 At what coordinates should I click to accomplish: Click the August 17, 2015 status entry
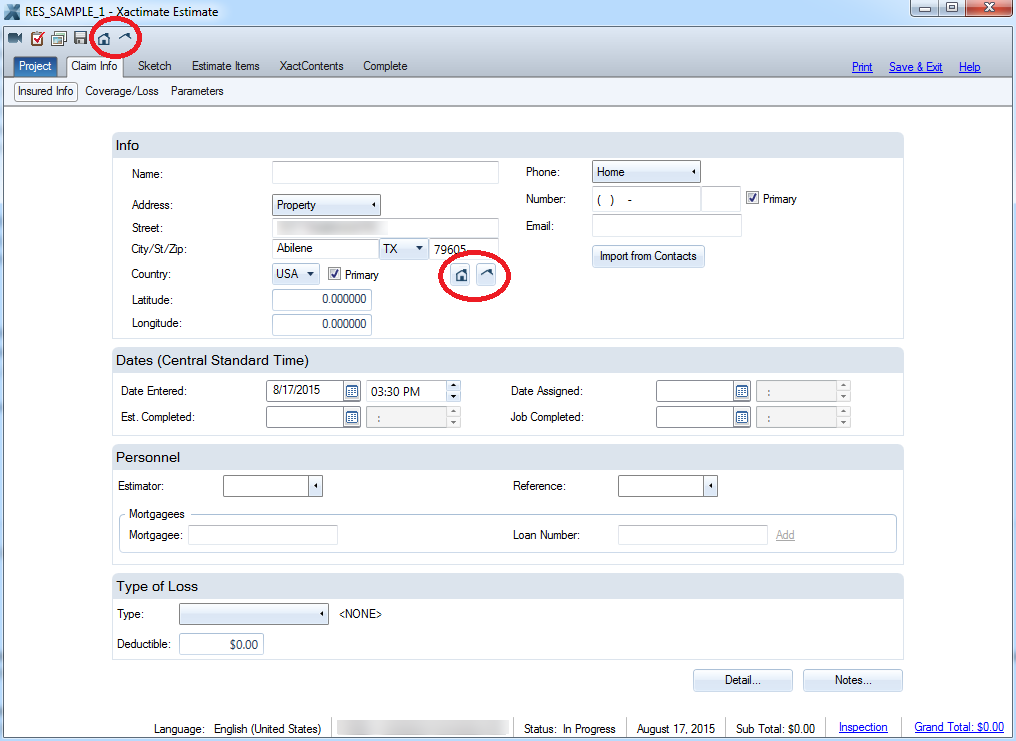(676, 729)
